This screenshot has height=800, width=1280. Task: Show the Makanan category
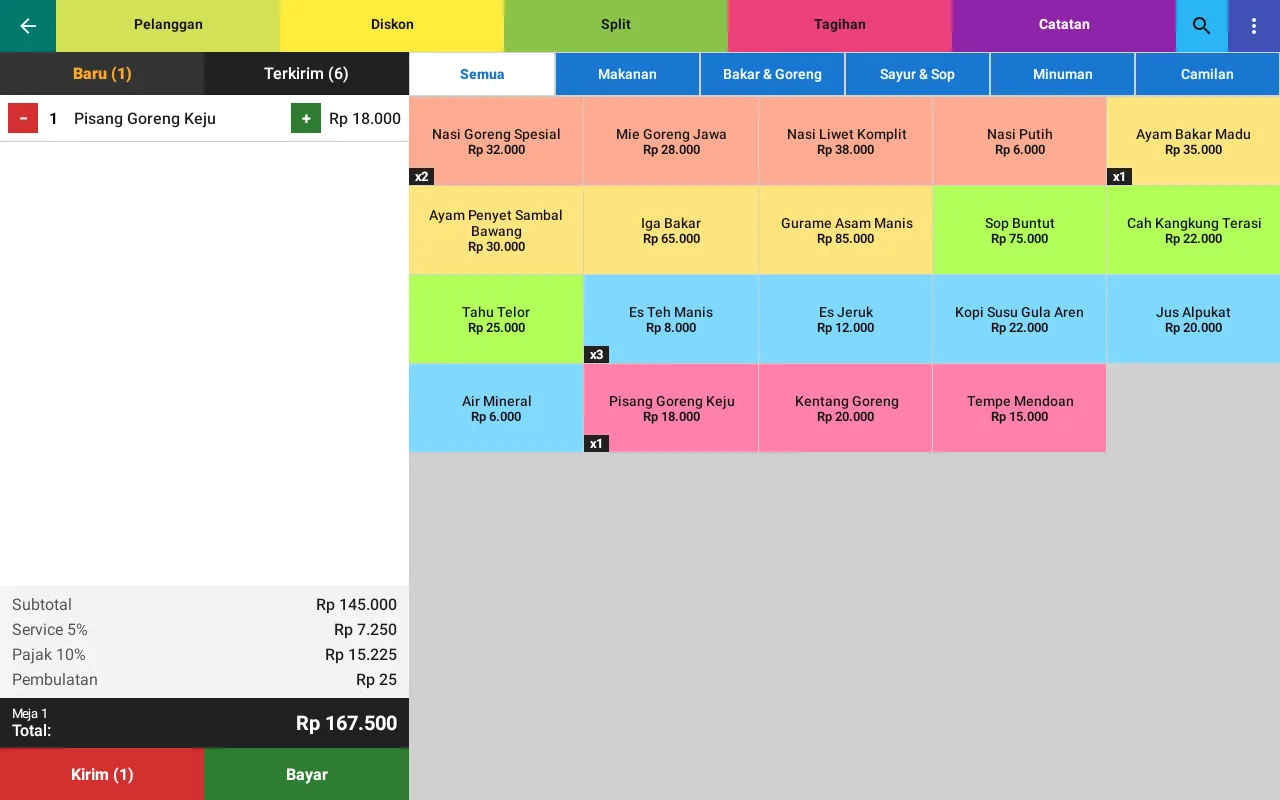pyautogui.click(x=627, y=74)
